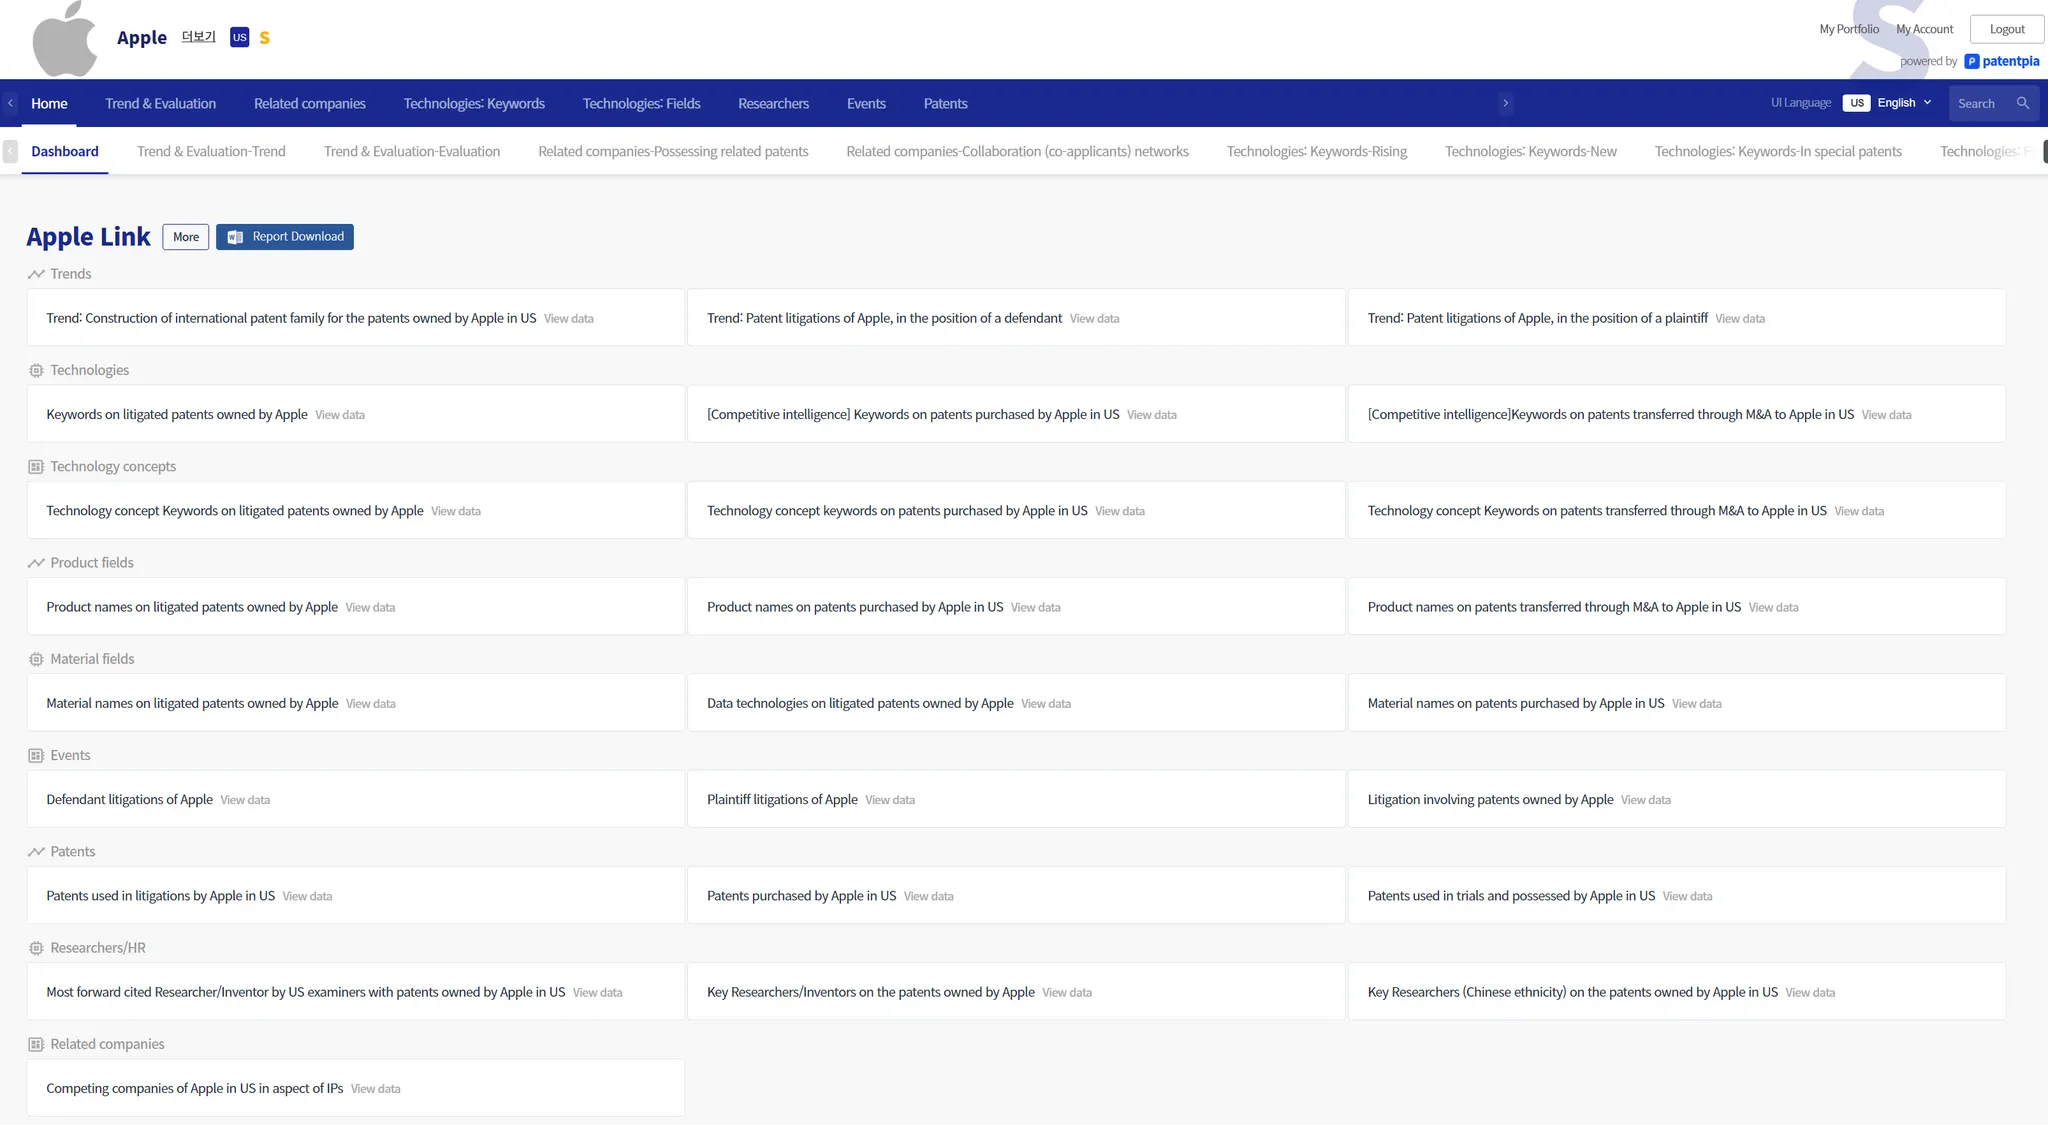Click the magnifier search icon
This screenshot has width=2048, height=1125.
point(2023,103)
